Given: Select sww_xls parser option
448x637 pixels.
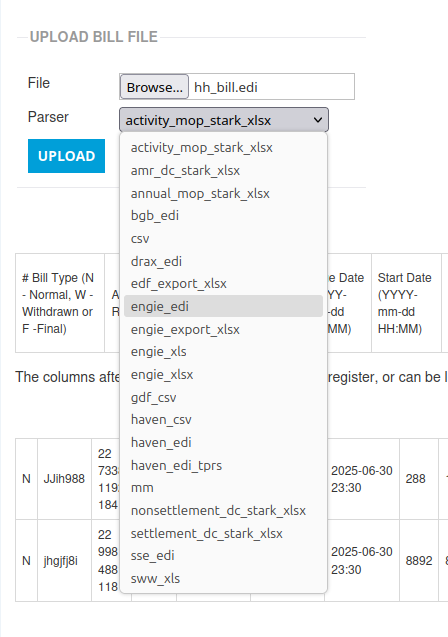Looking at the screenshot, I should [x=223, y=578].
